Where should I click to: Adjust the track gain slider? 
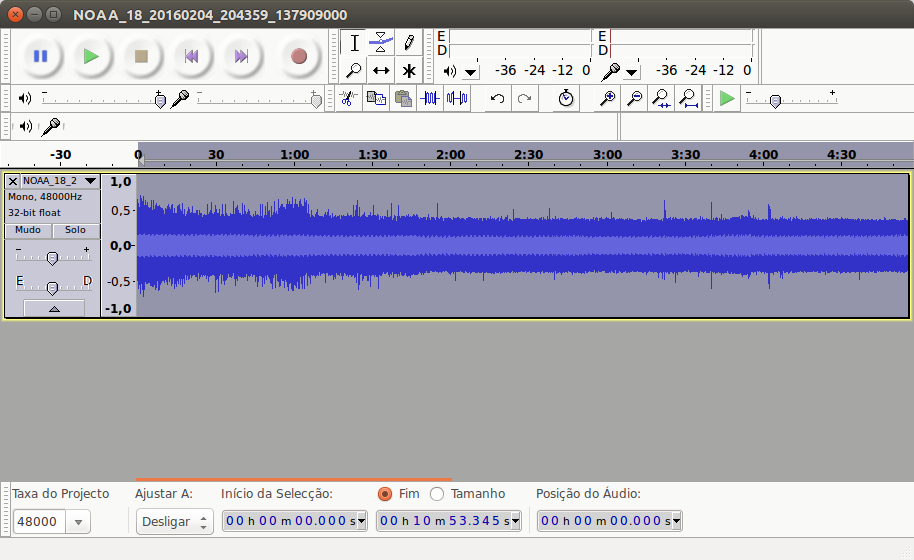pyautogui.click(x=52, y=258)
